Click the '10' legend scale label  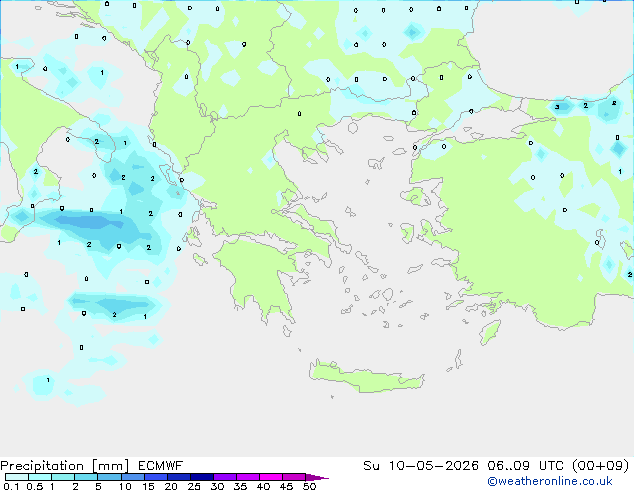point(125,486)
